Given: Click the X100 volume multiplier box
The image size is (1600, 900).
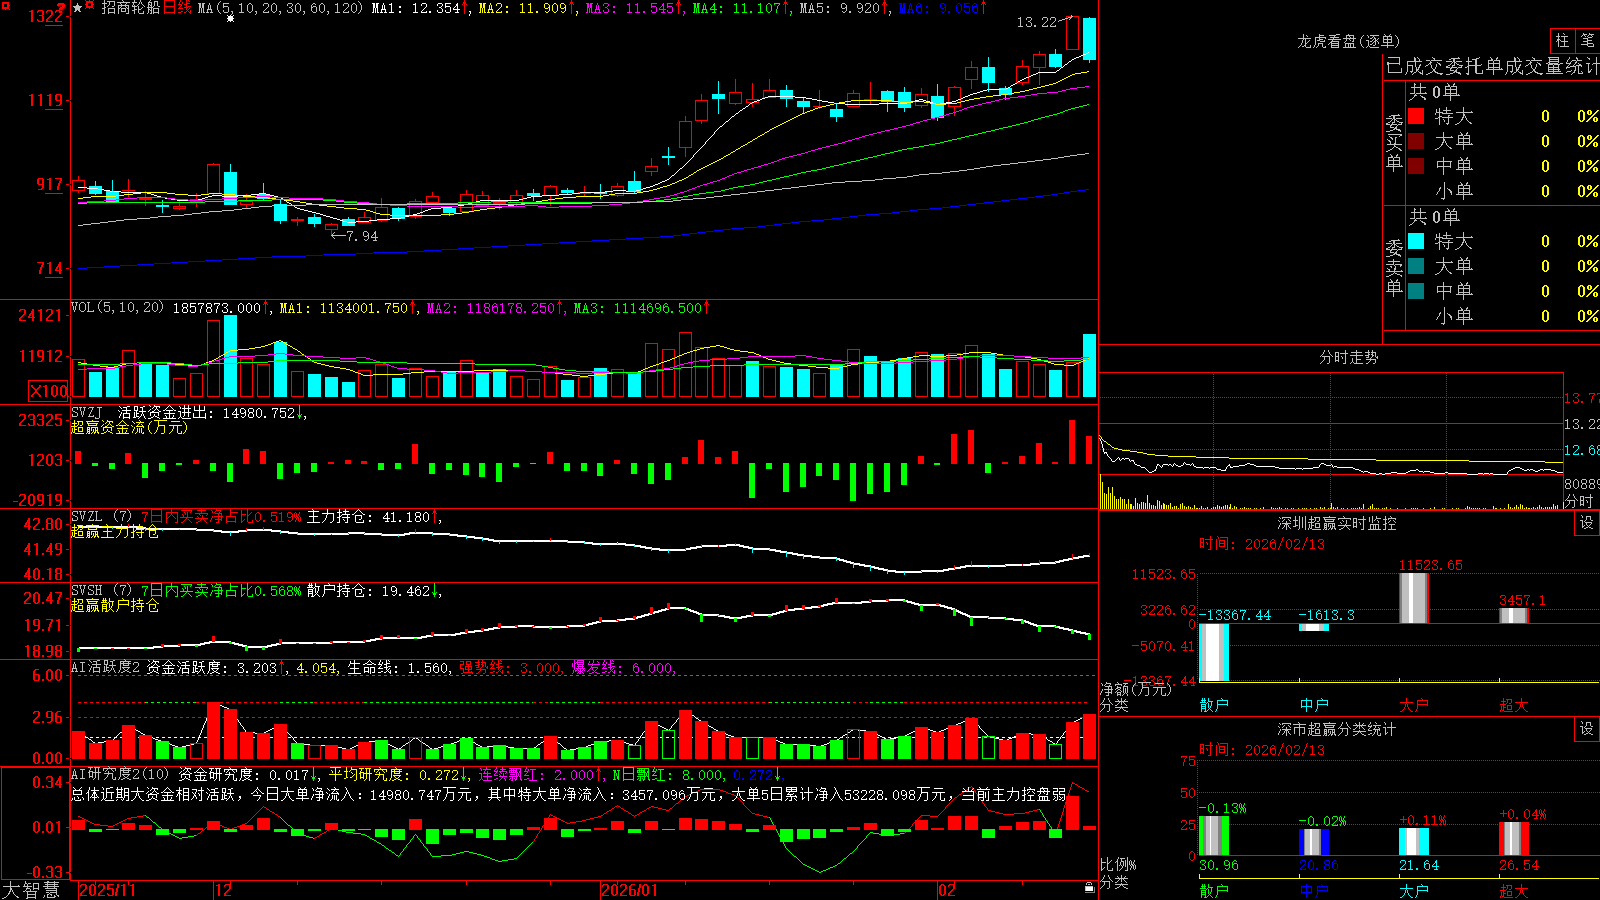Looking at the screenshot, I should pyautogui.click(x=49, y=391).
